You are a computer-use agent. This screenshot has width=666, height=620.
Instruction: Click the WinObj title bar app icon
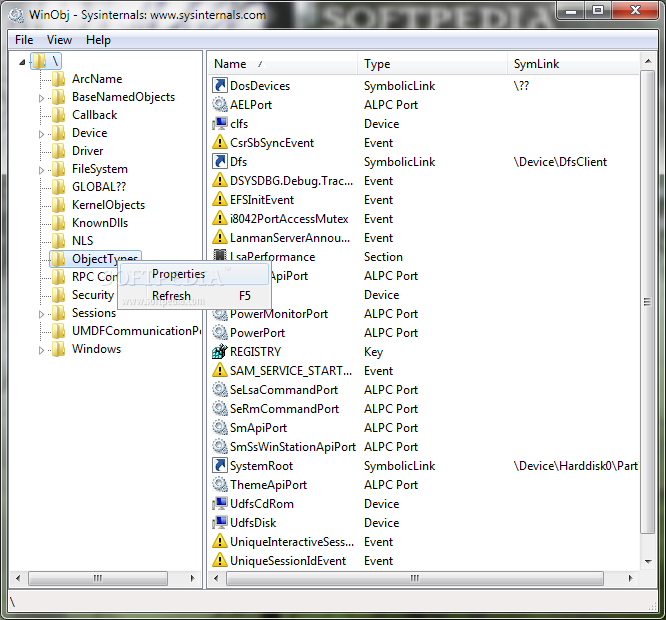point(16,15)
